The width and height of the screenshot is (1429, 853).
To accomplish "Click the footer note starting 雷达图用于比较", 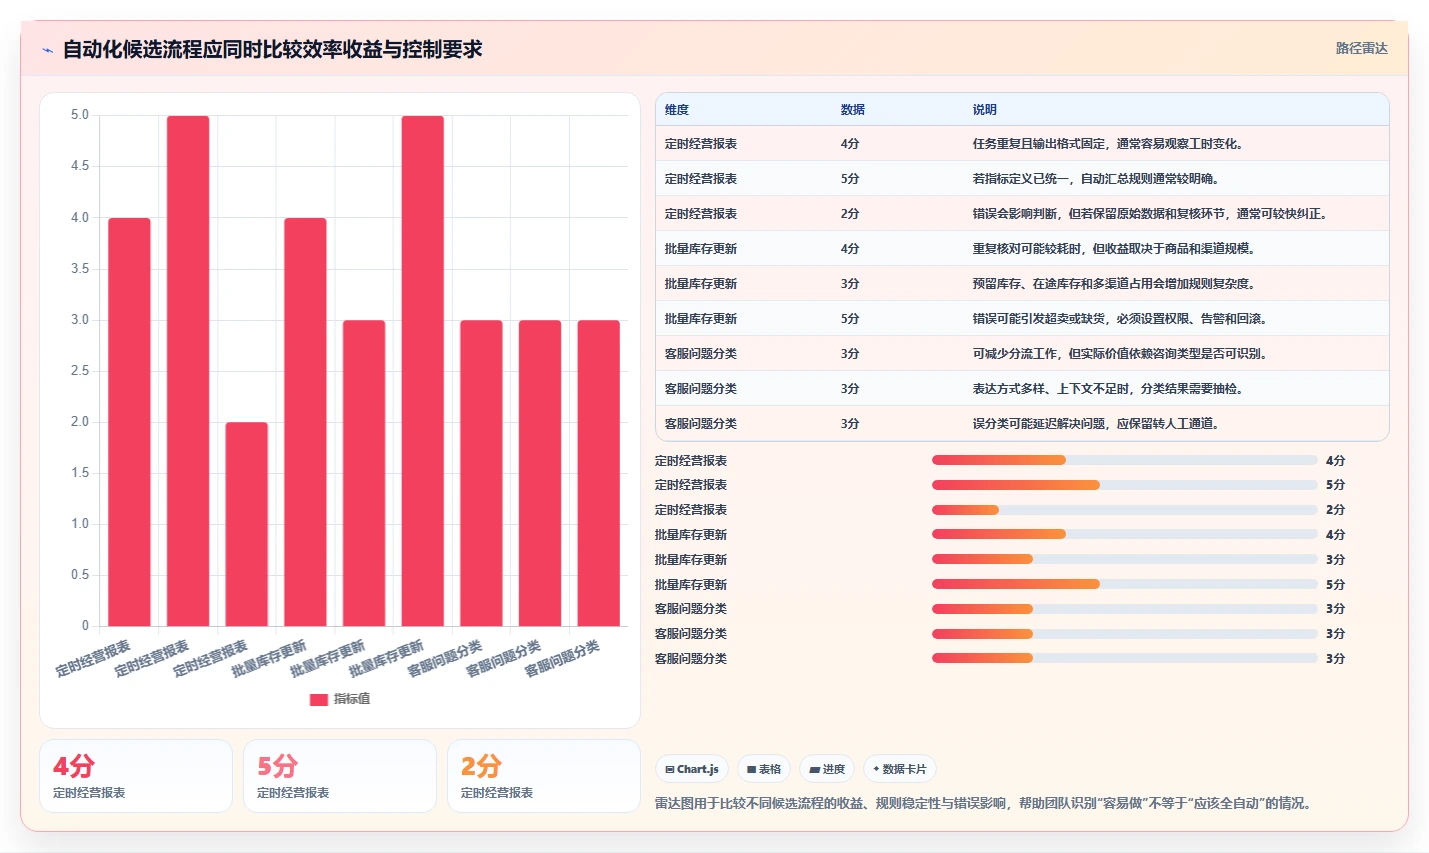I will [985, 803].
